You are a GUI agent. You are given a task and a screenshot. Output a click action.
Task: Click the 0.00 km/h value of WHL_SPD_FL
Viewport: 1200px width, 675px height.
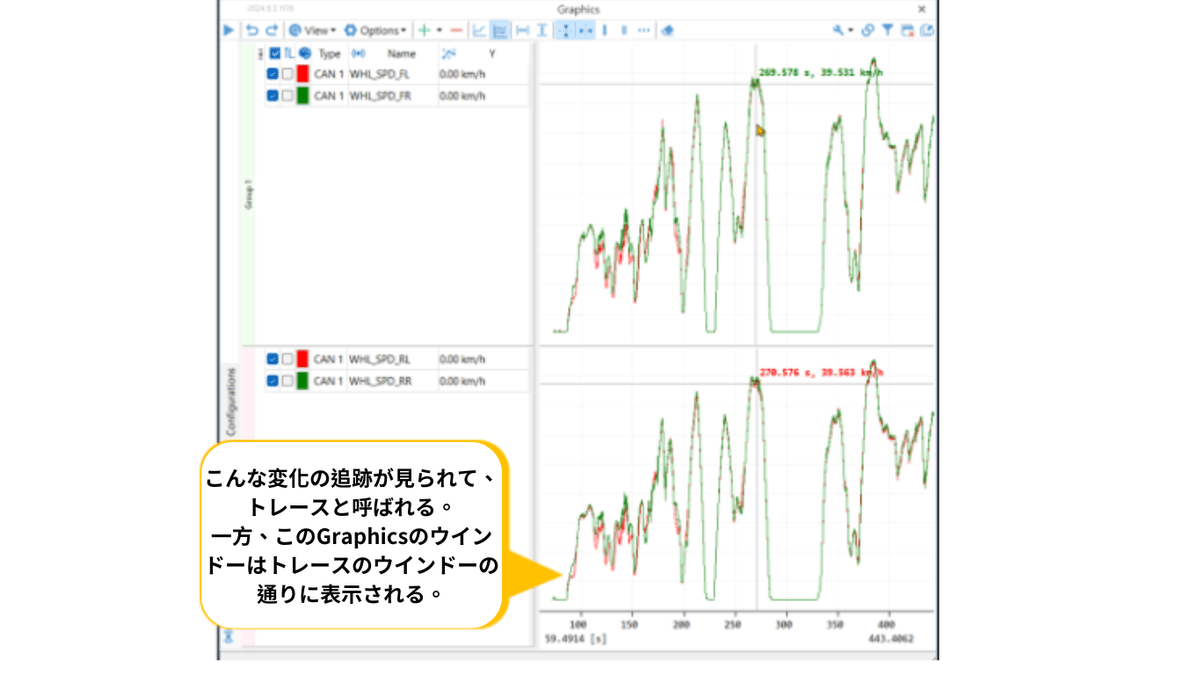(462, 74)
